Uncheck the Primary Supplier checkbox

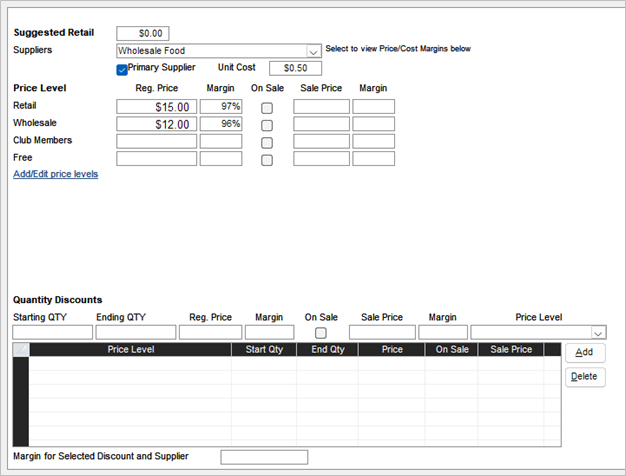tap(122, 69)
